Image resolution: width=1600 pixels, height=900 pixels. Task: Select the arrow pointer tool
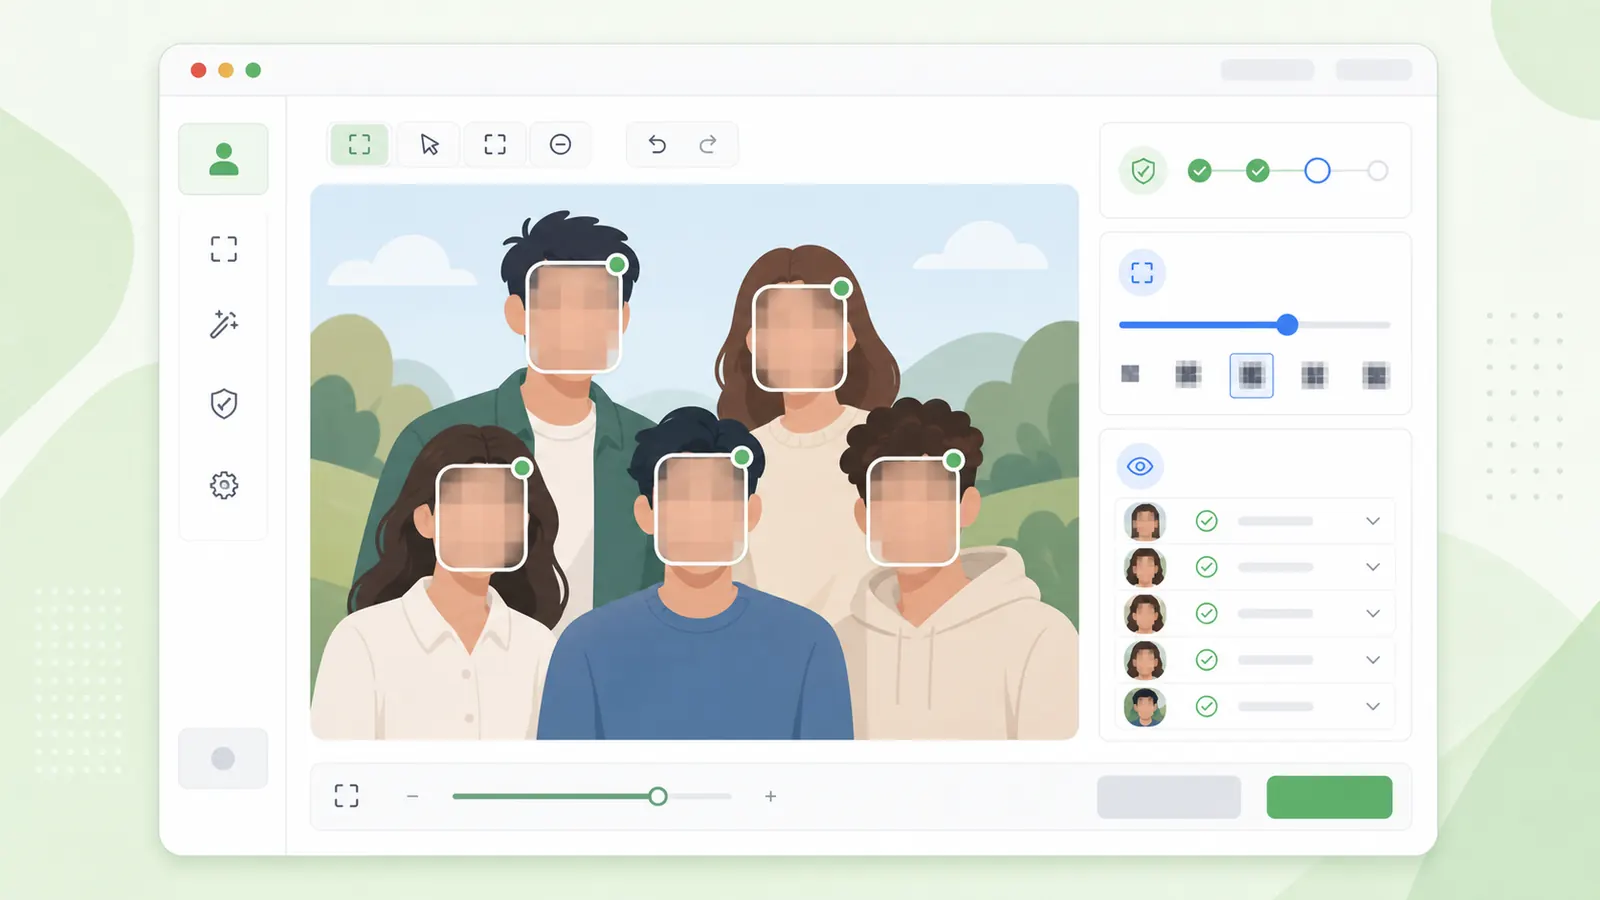[x=430, y=145]
